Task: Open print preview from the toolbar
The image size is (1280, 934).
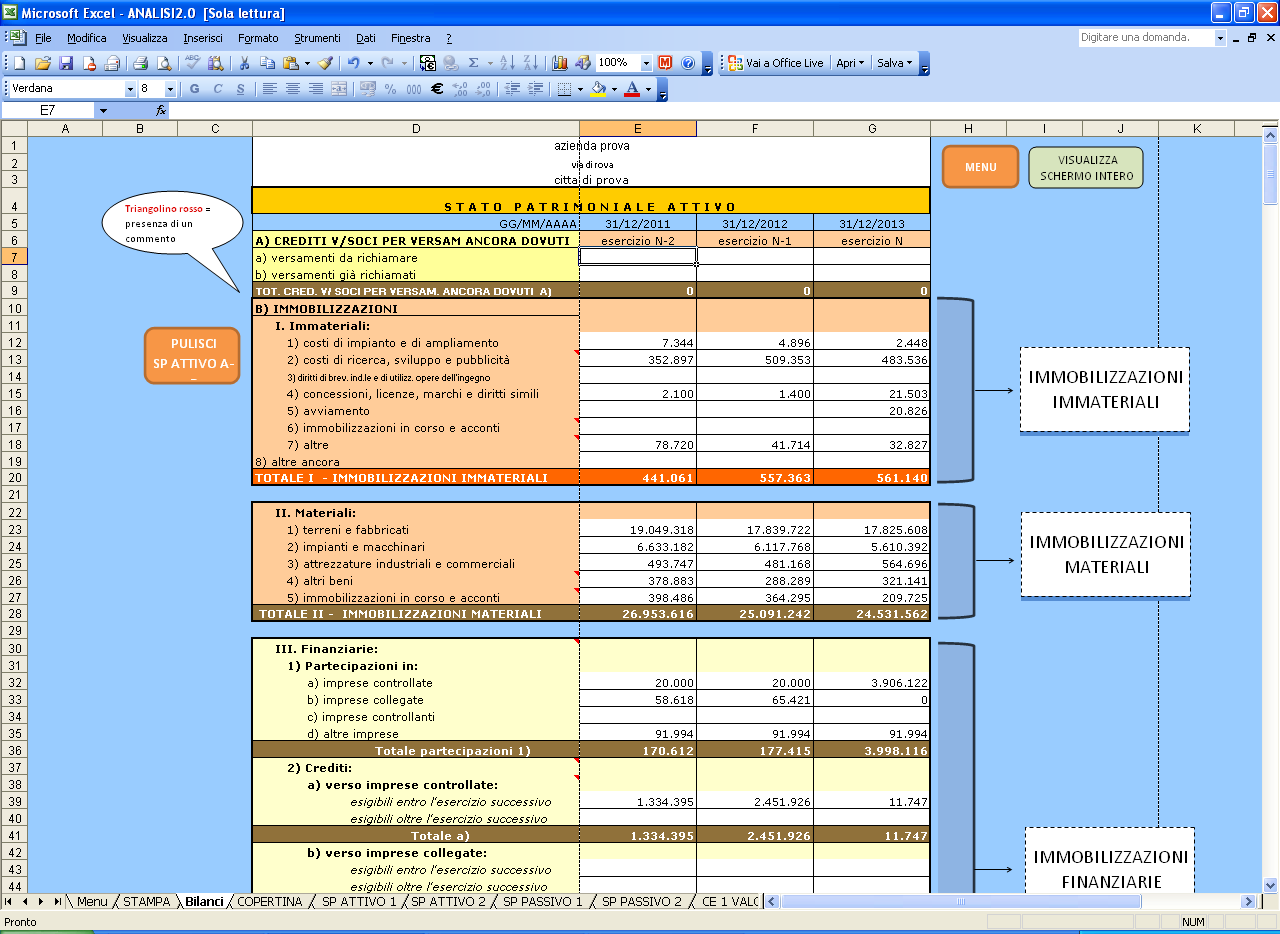Action: click(163, 63)
